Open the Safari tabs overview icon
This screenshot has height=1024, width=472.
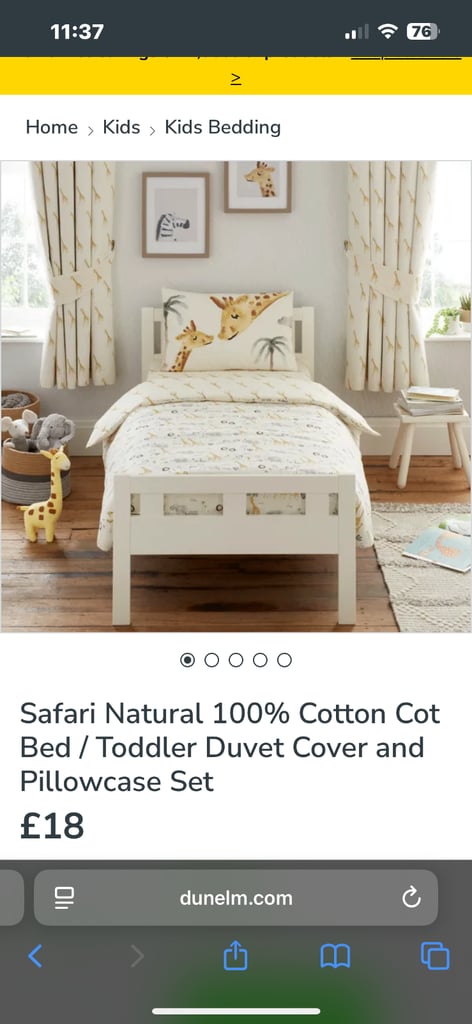tap(435, 956)
